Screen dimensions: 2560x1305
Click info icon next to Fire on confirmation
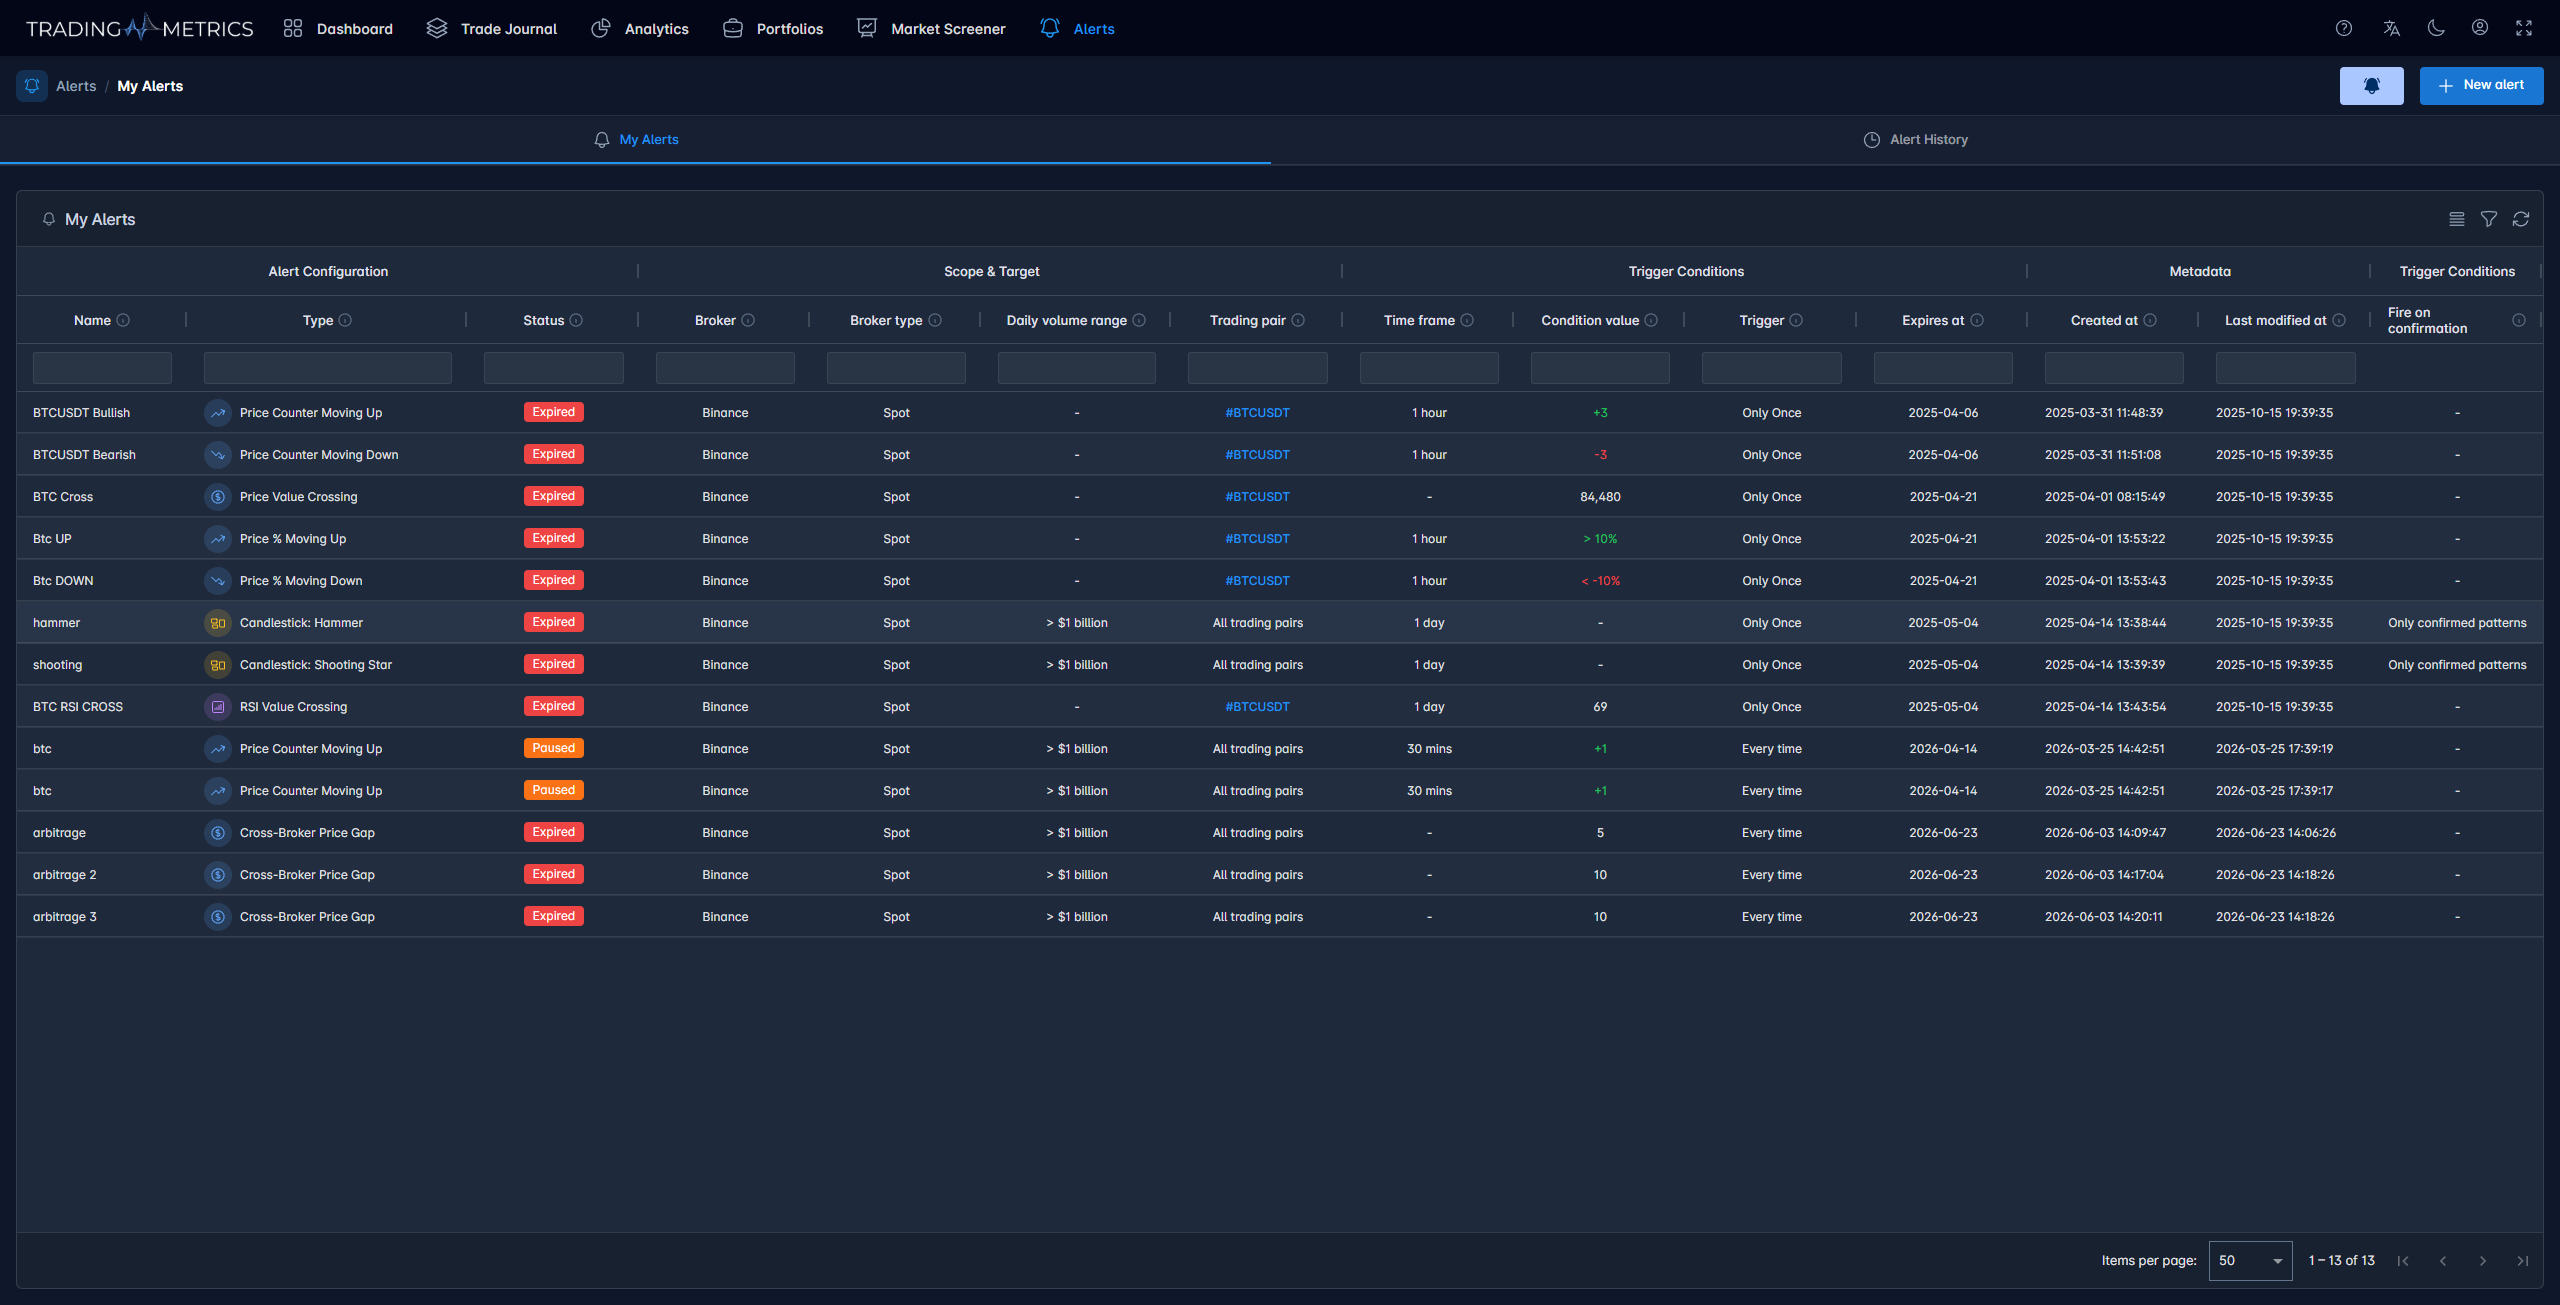(2519, 320)
